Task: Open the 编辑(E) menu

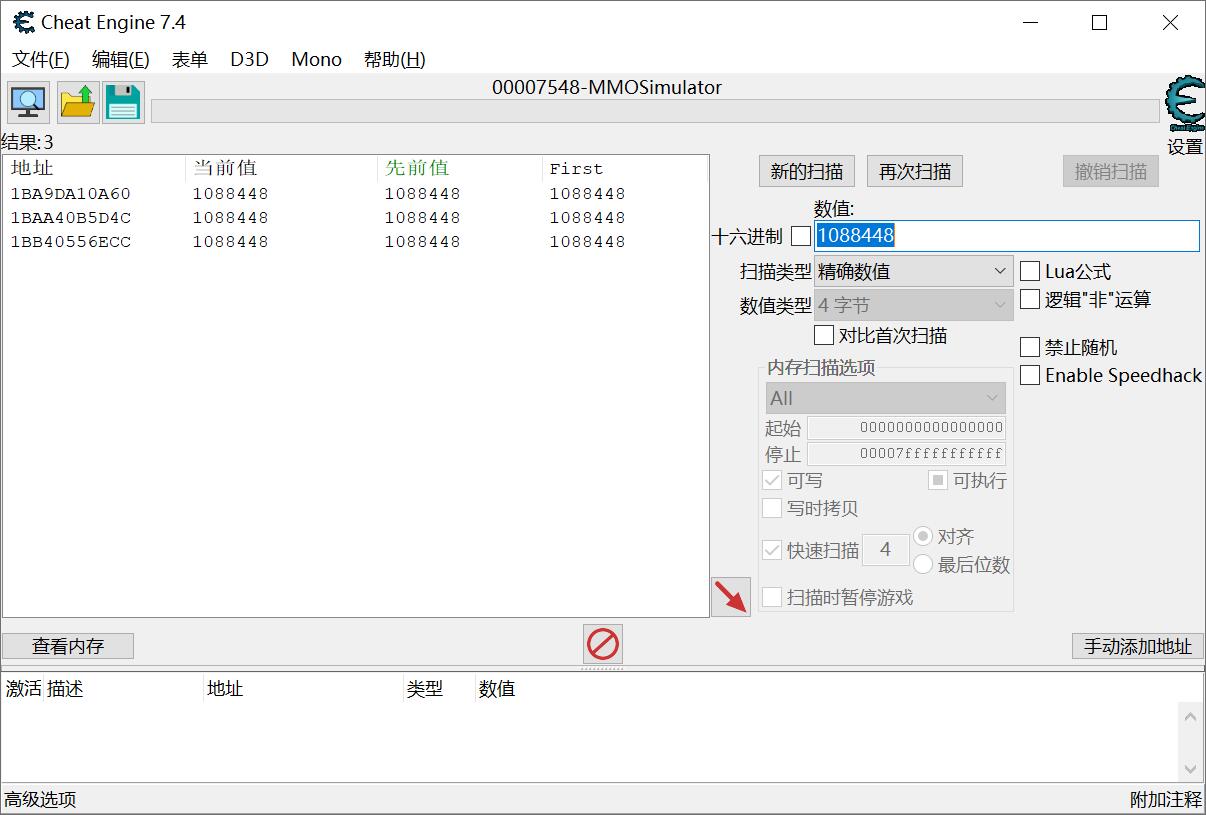Action: [121, 59]
